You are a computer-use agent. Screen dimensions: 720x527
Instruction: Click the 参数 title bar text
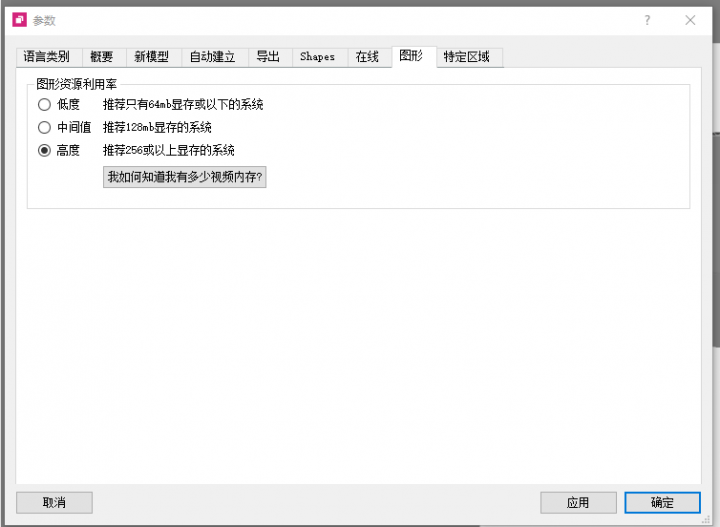[x=45, y=19]
